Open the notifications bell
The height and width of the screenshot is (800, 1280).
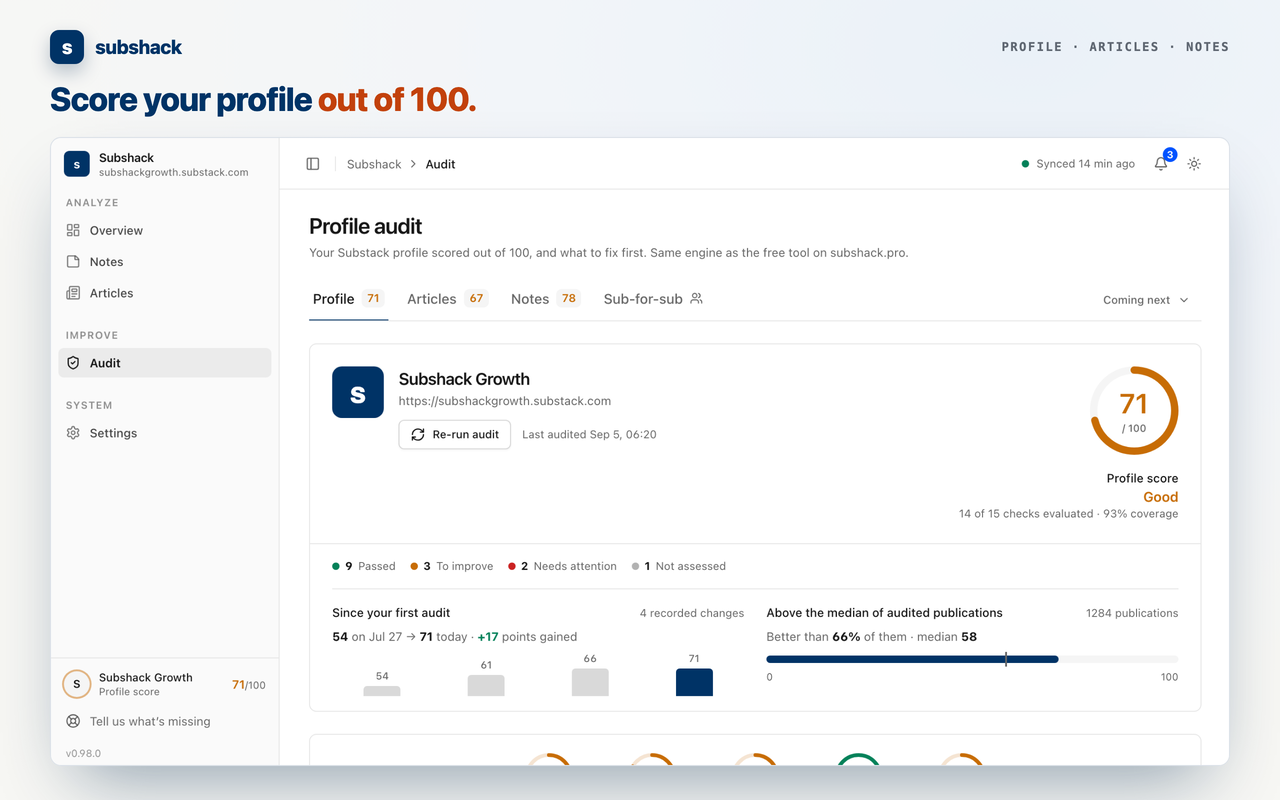coord(1161,164)
